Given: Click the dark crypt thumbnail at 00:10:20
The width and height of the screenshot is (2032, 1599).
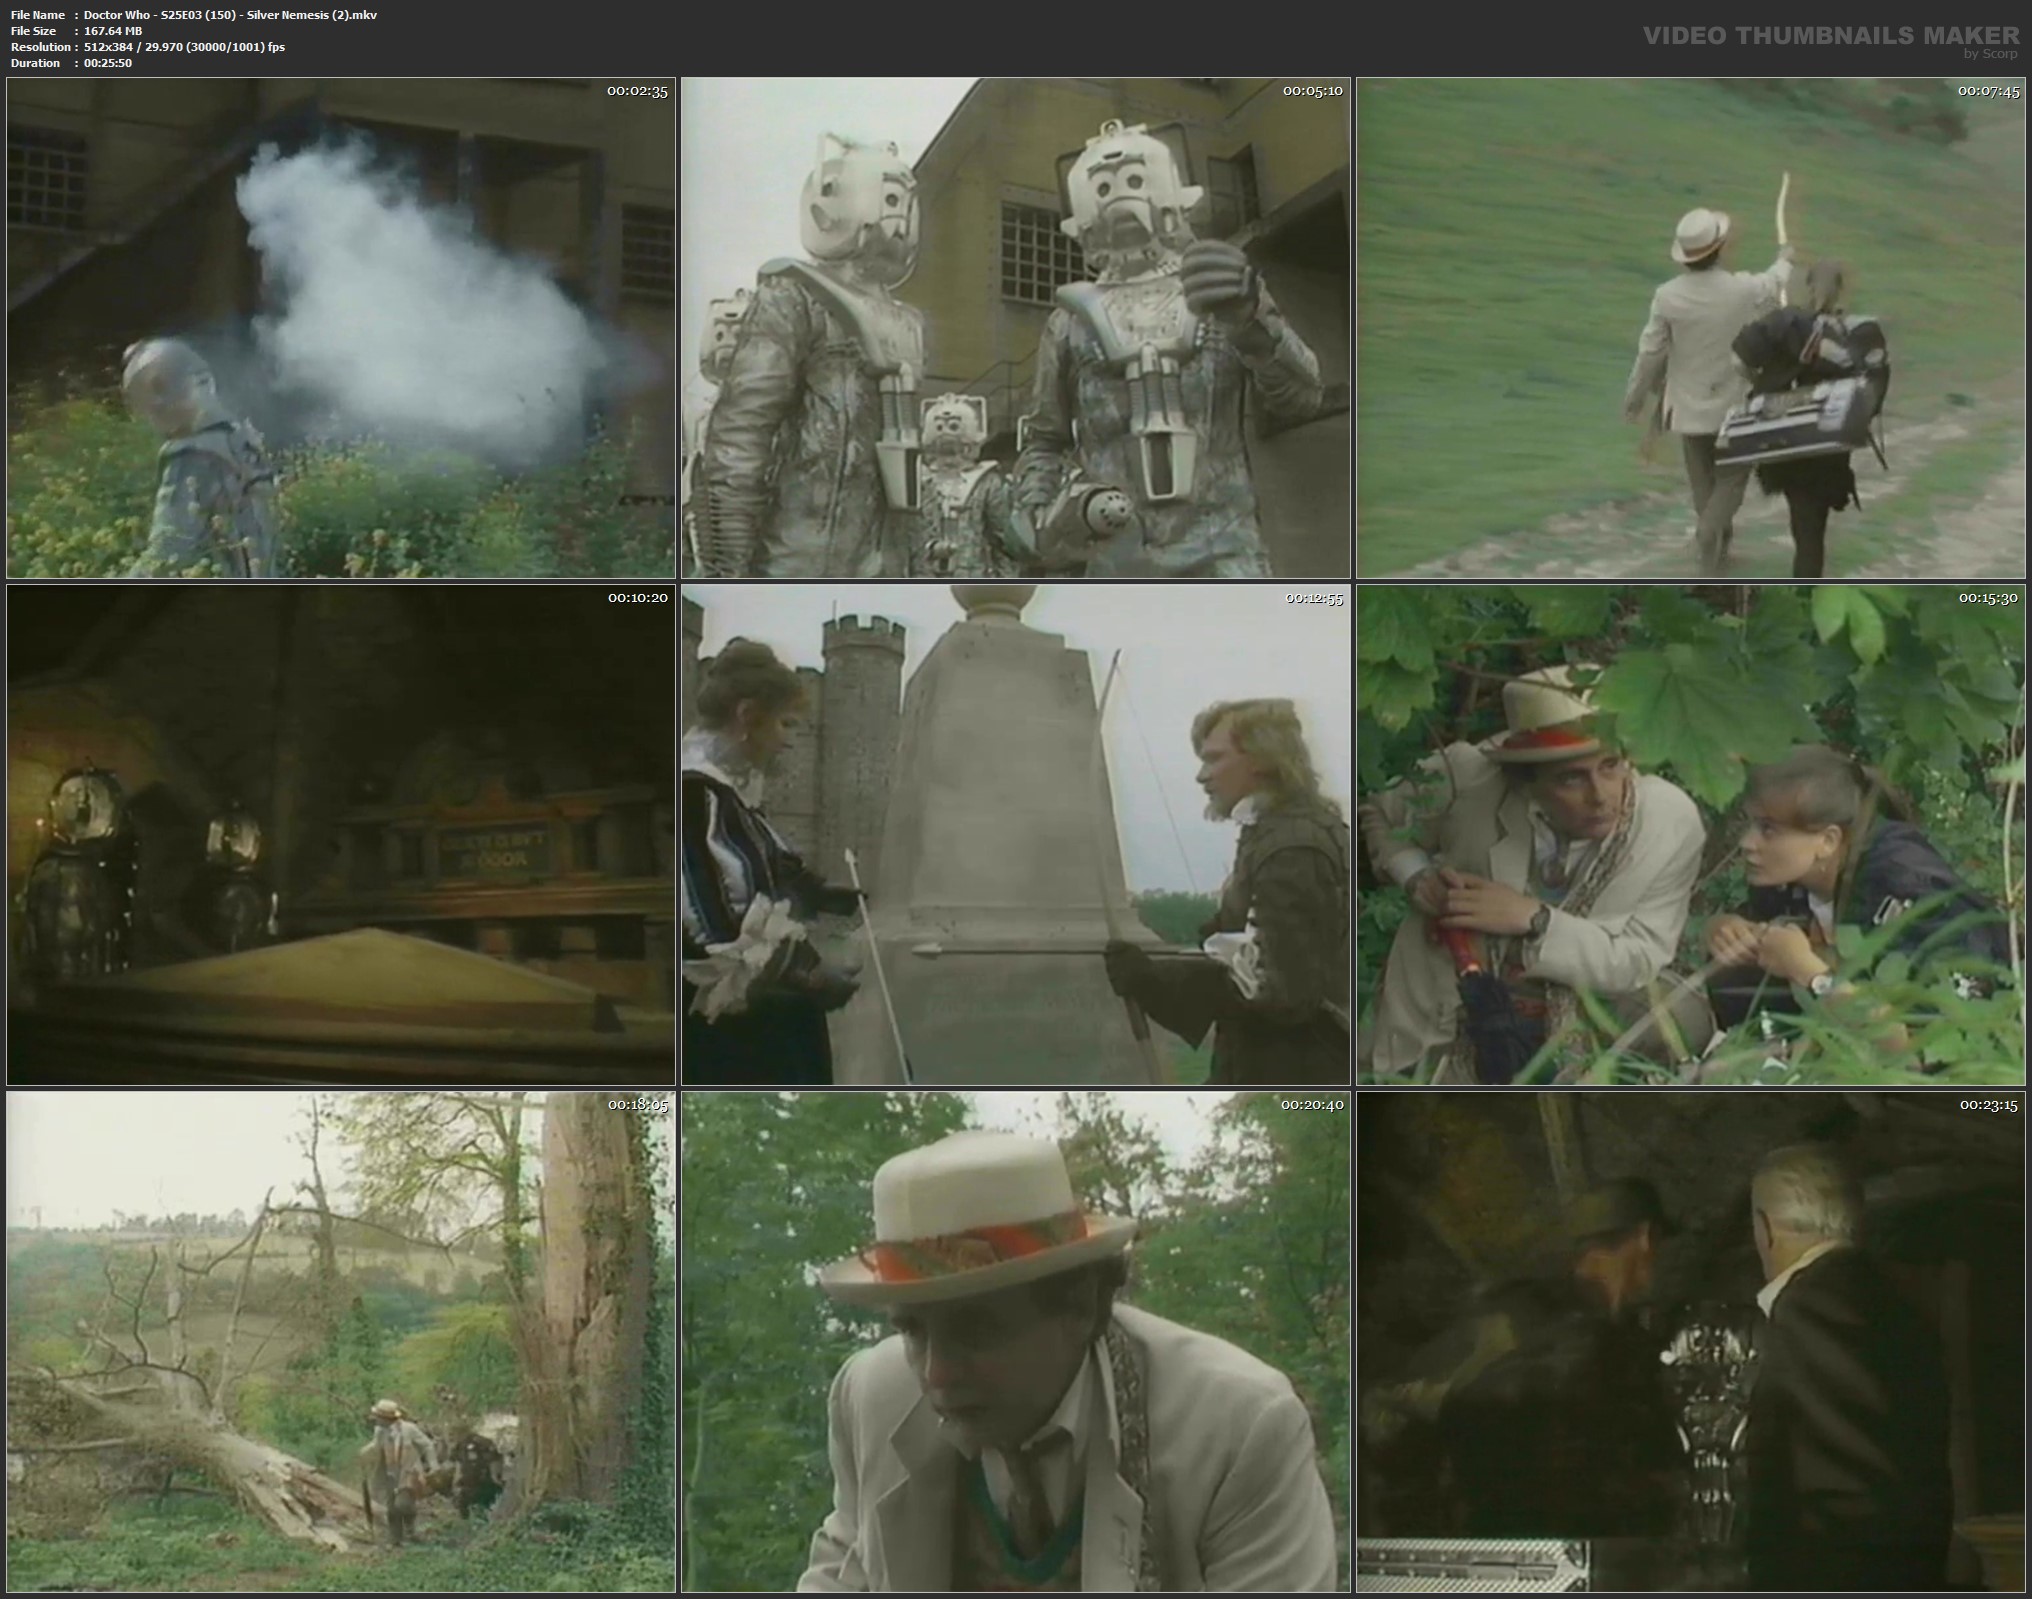Looking at the screenshot, I should point(341,835).
